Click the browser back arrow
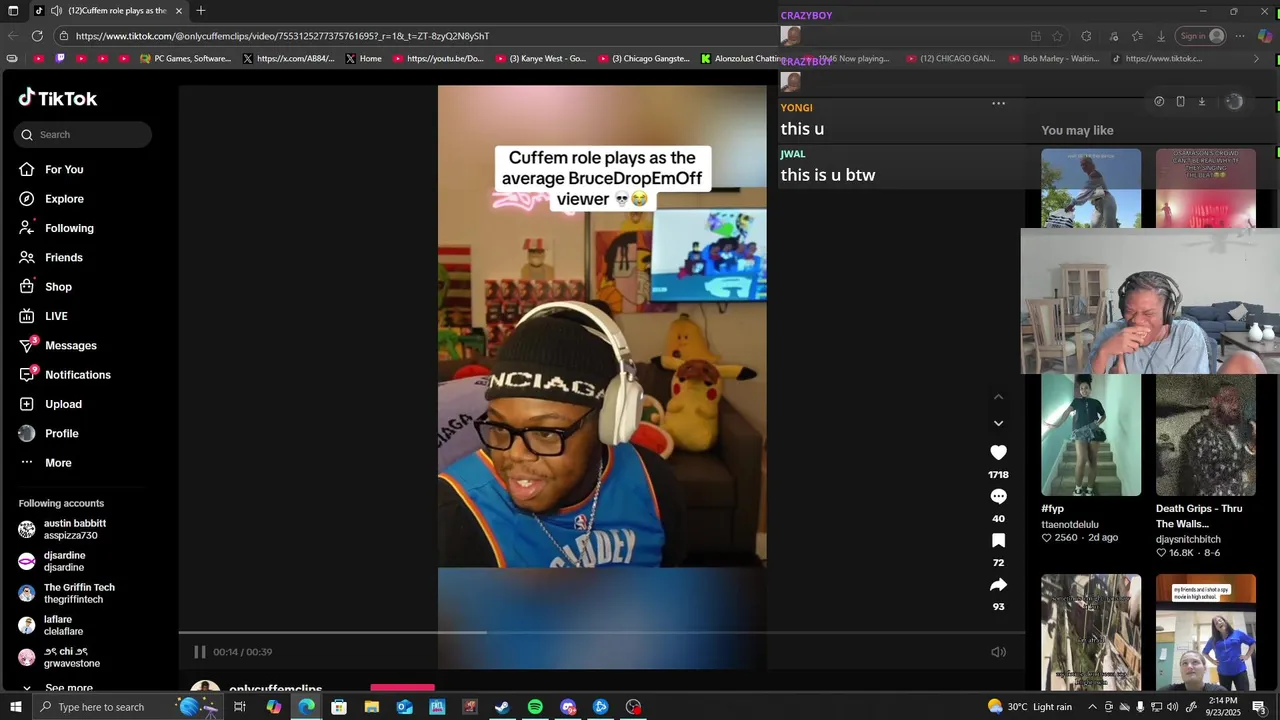This screenshot has width=1280, height=720. [x=12, y=36]
